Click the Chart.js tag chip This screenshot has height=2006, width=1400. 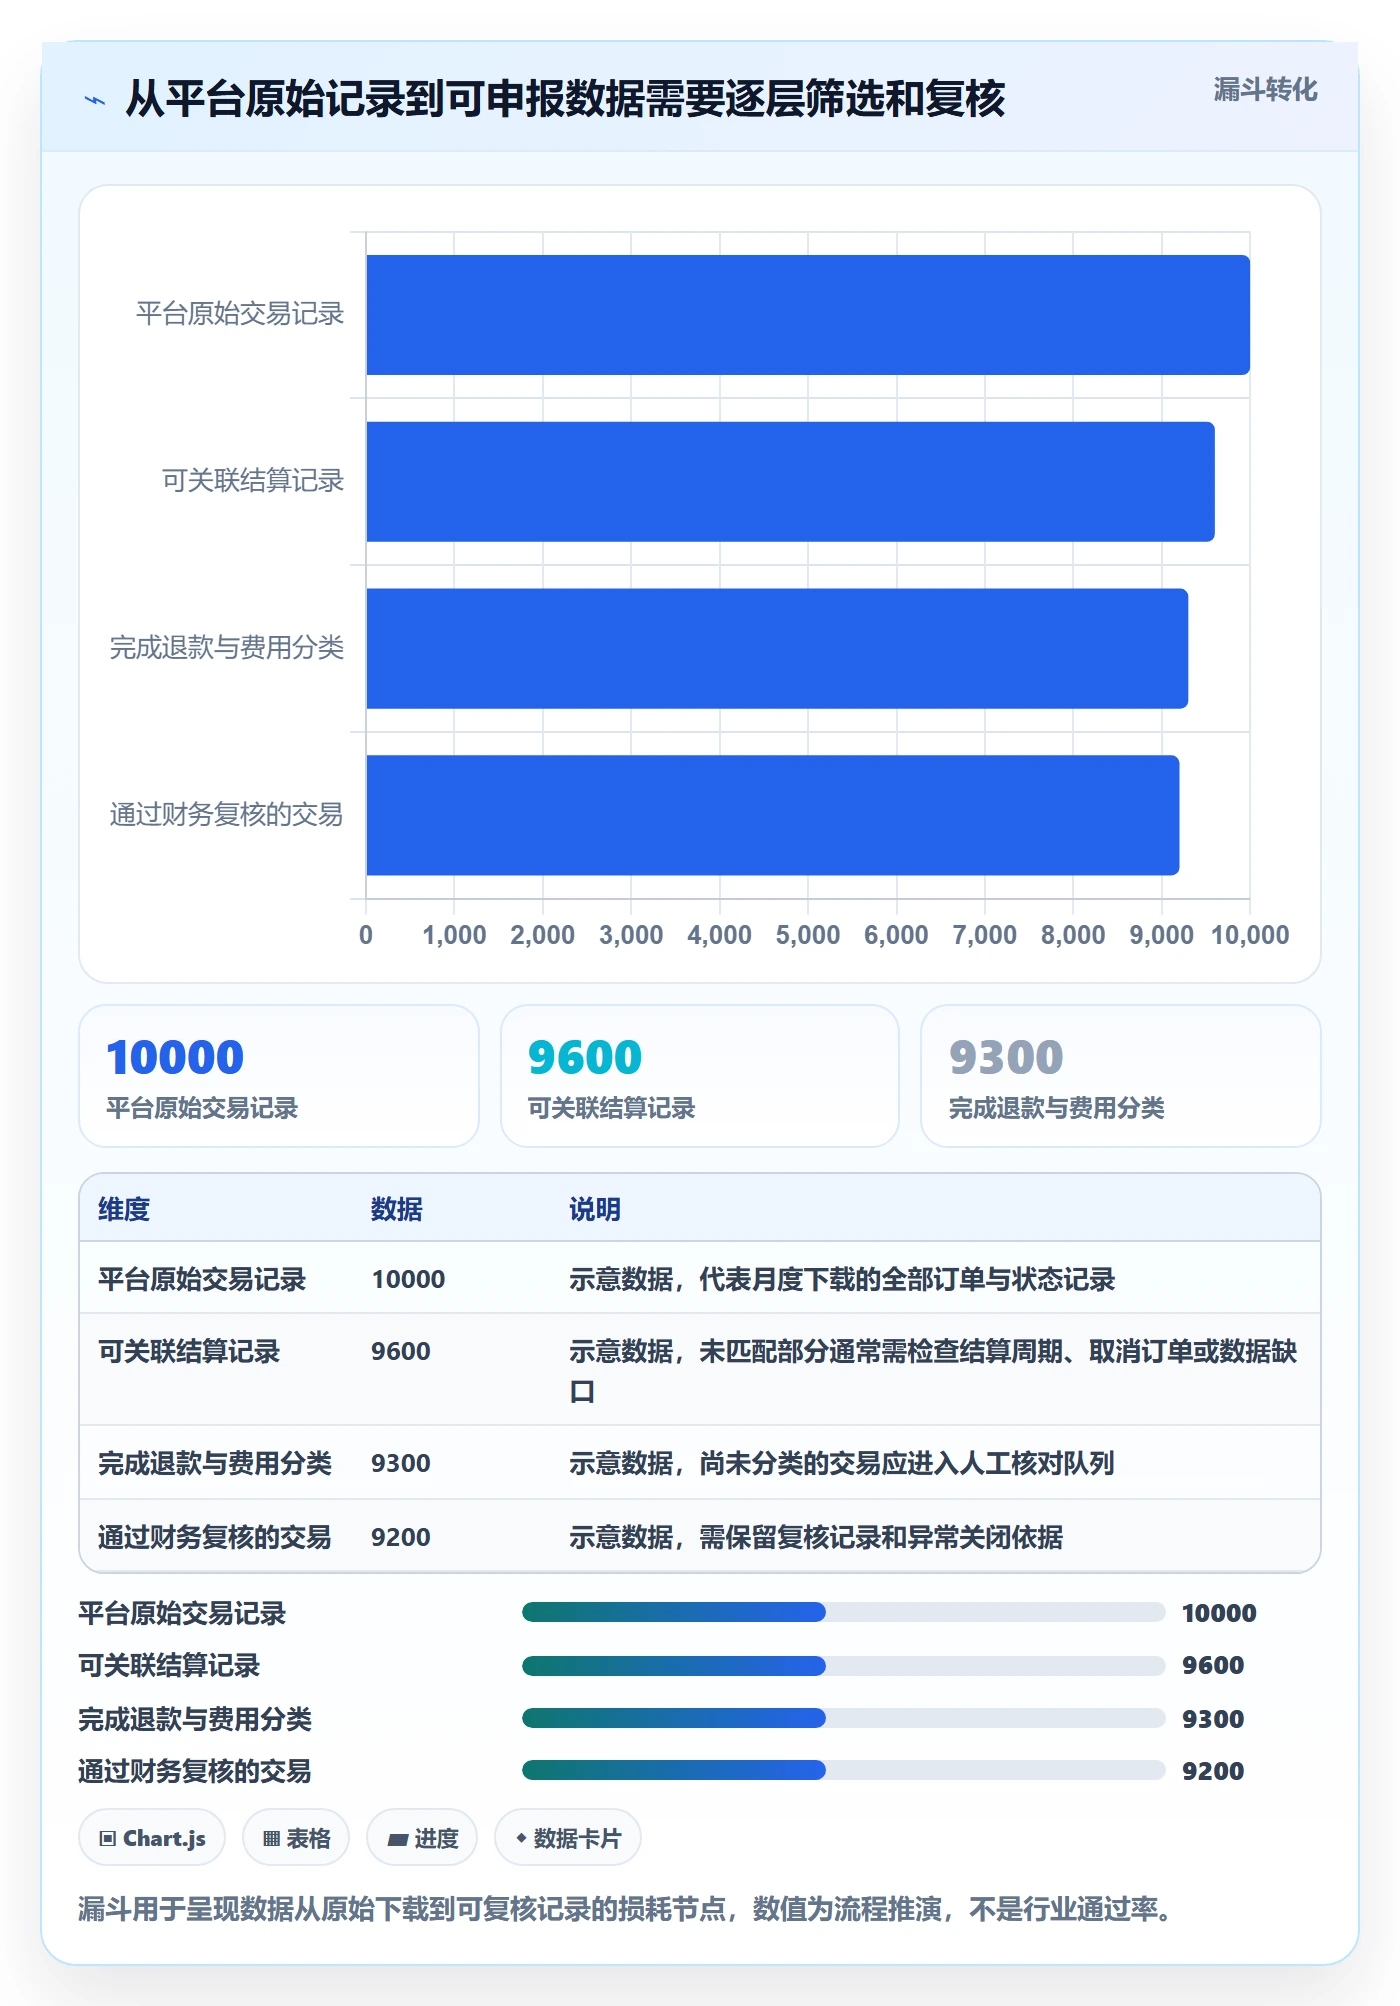point(152,1838)
